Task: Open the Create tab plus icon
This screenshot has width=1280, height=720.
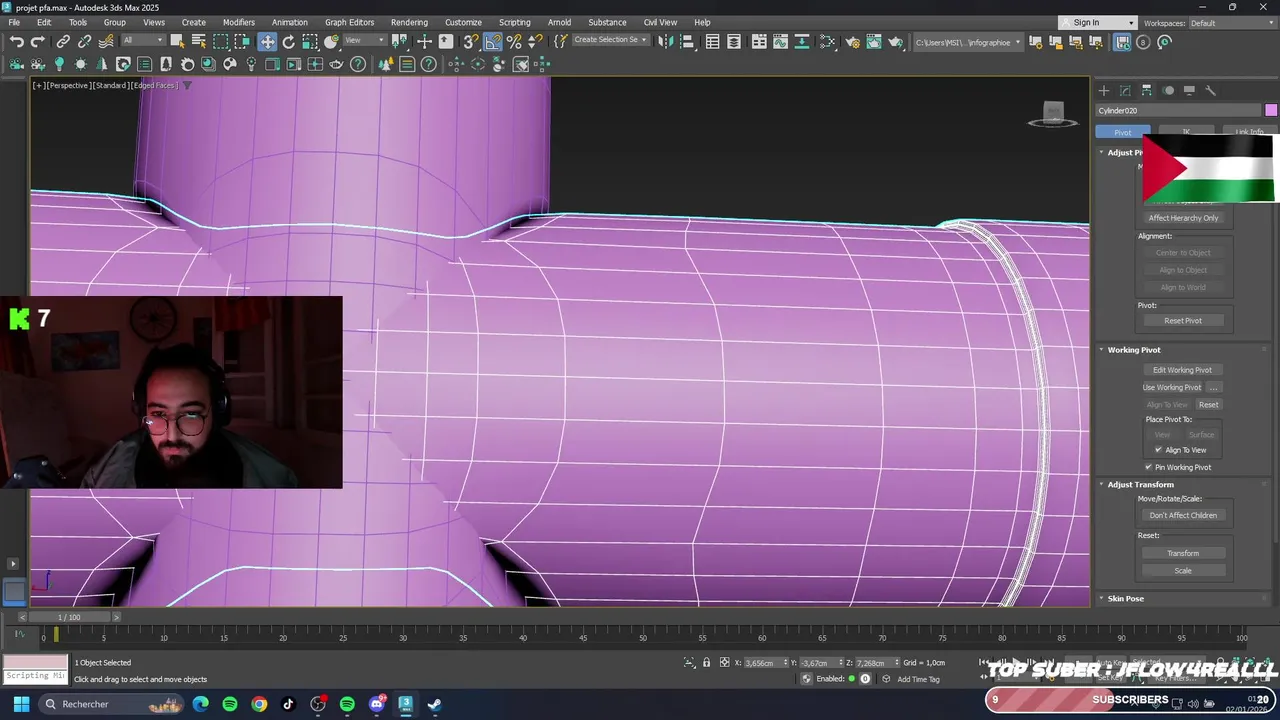Action: 1104,90
